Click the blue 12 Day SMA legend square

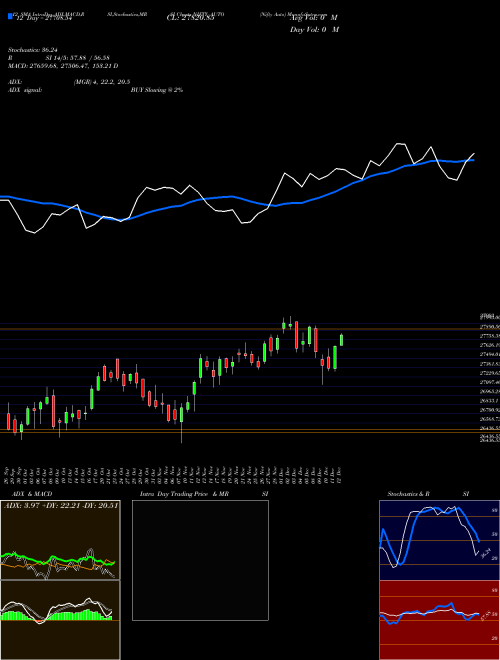tap(10, 16)
